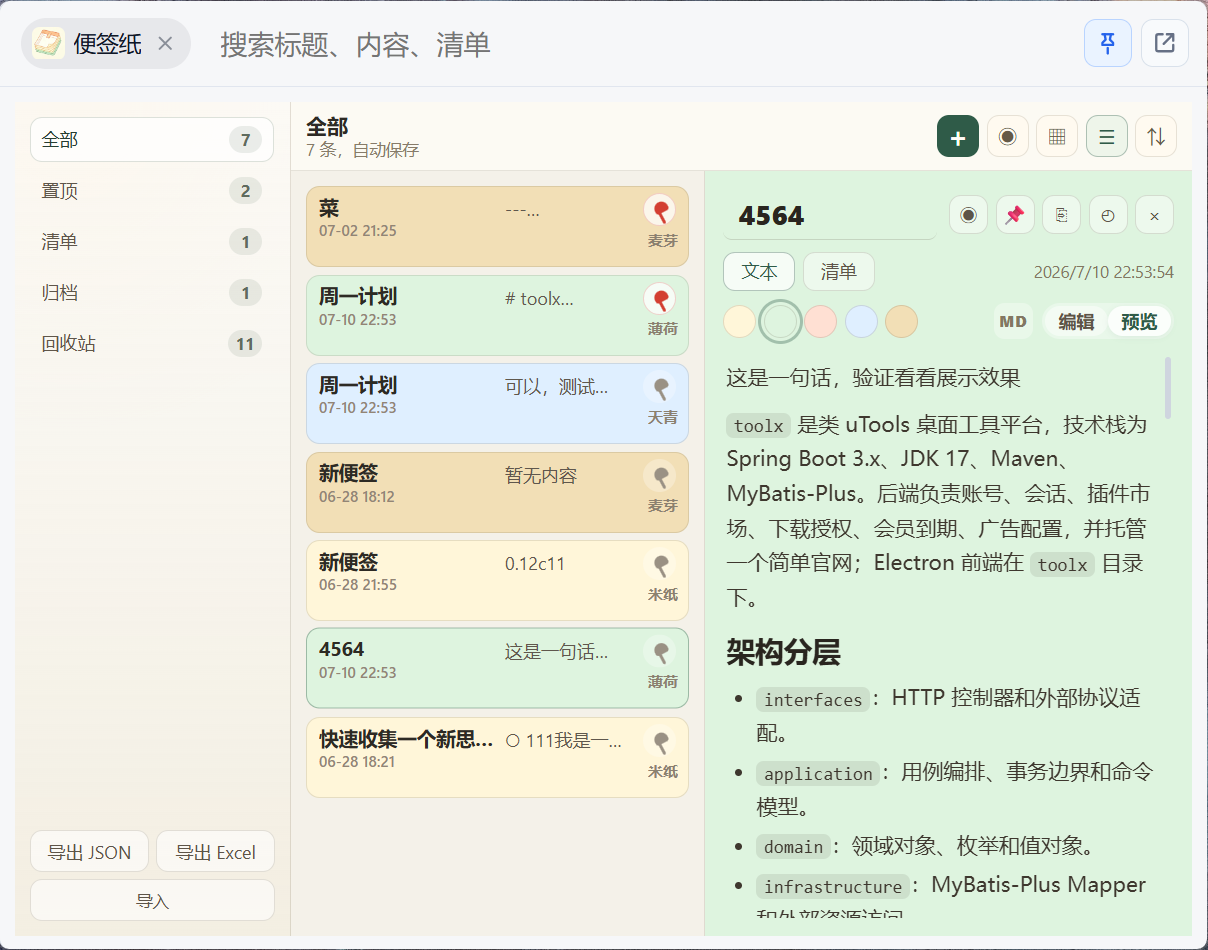Image resolution: width=1208 pixels, height=950 pixels.
Task: Pin the 4564 note from list card
Action: click(659, 652)
